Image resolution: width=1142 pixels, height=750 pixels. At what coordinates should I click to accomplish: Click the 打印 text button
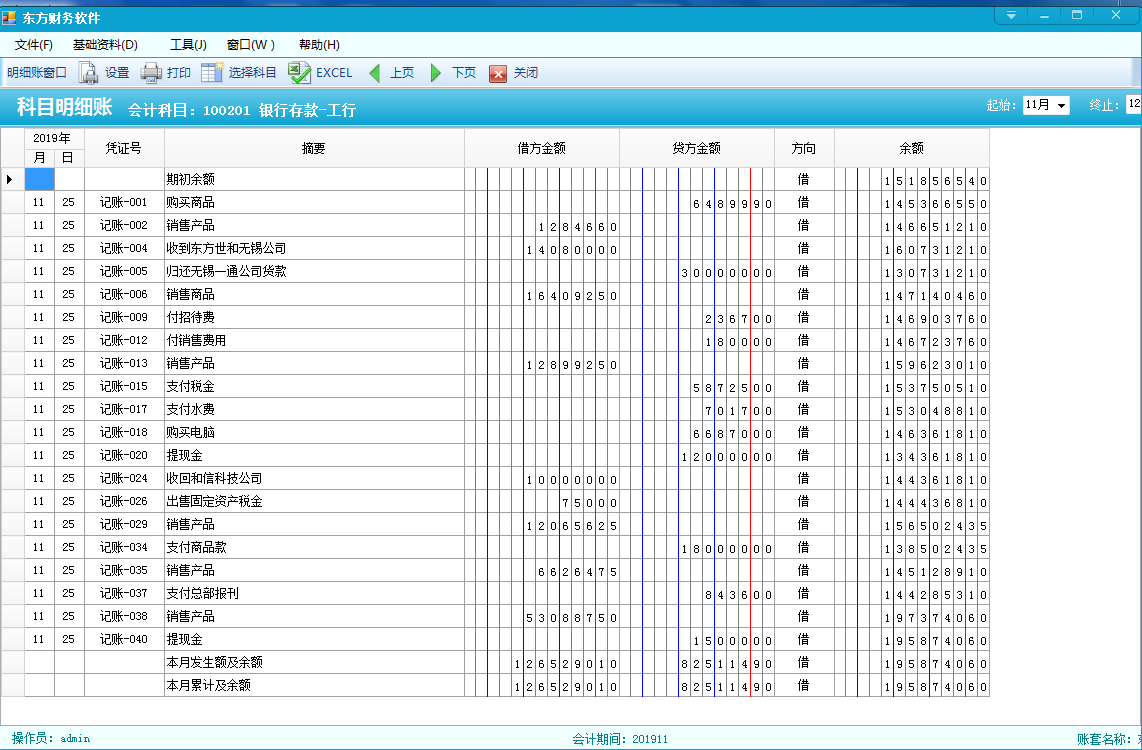coord(178,73)
